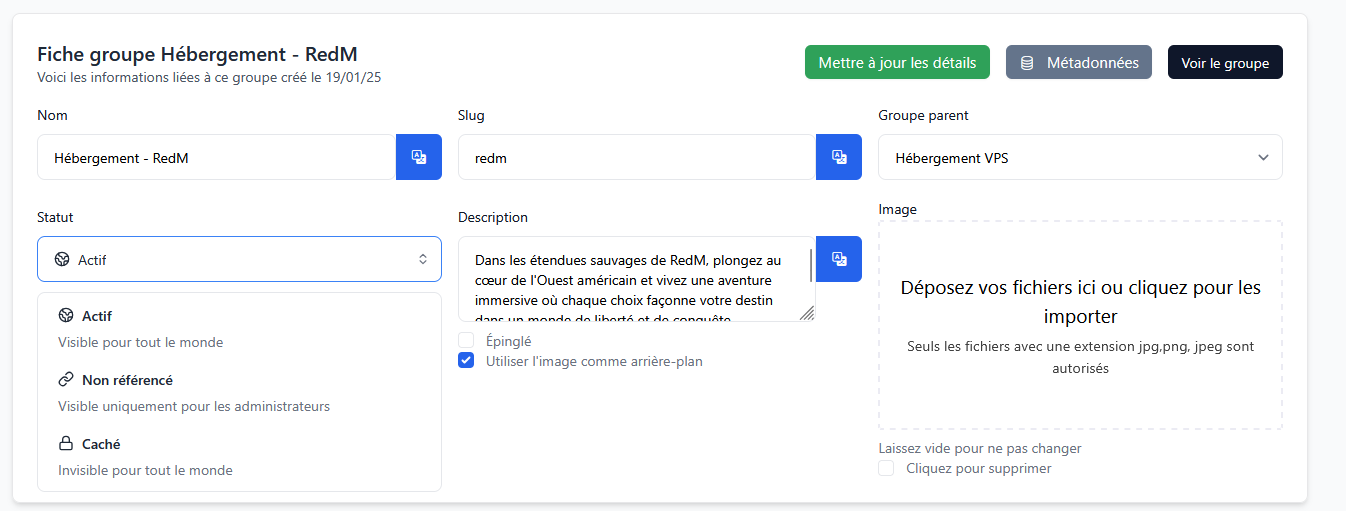The width and height of the screenshot is (1346, 511).
Task: Open the Groupe parent dropdown
Action: click(1080, 157)
